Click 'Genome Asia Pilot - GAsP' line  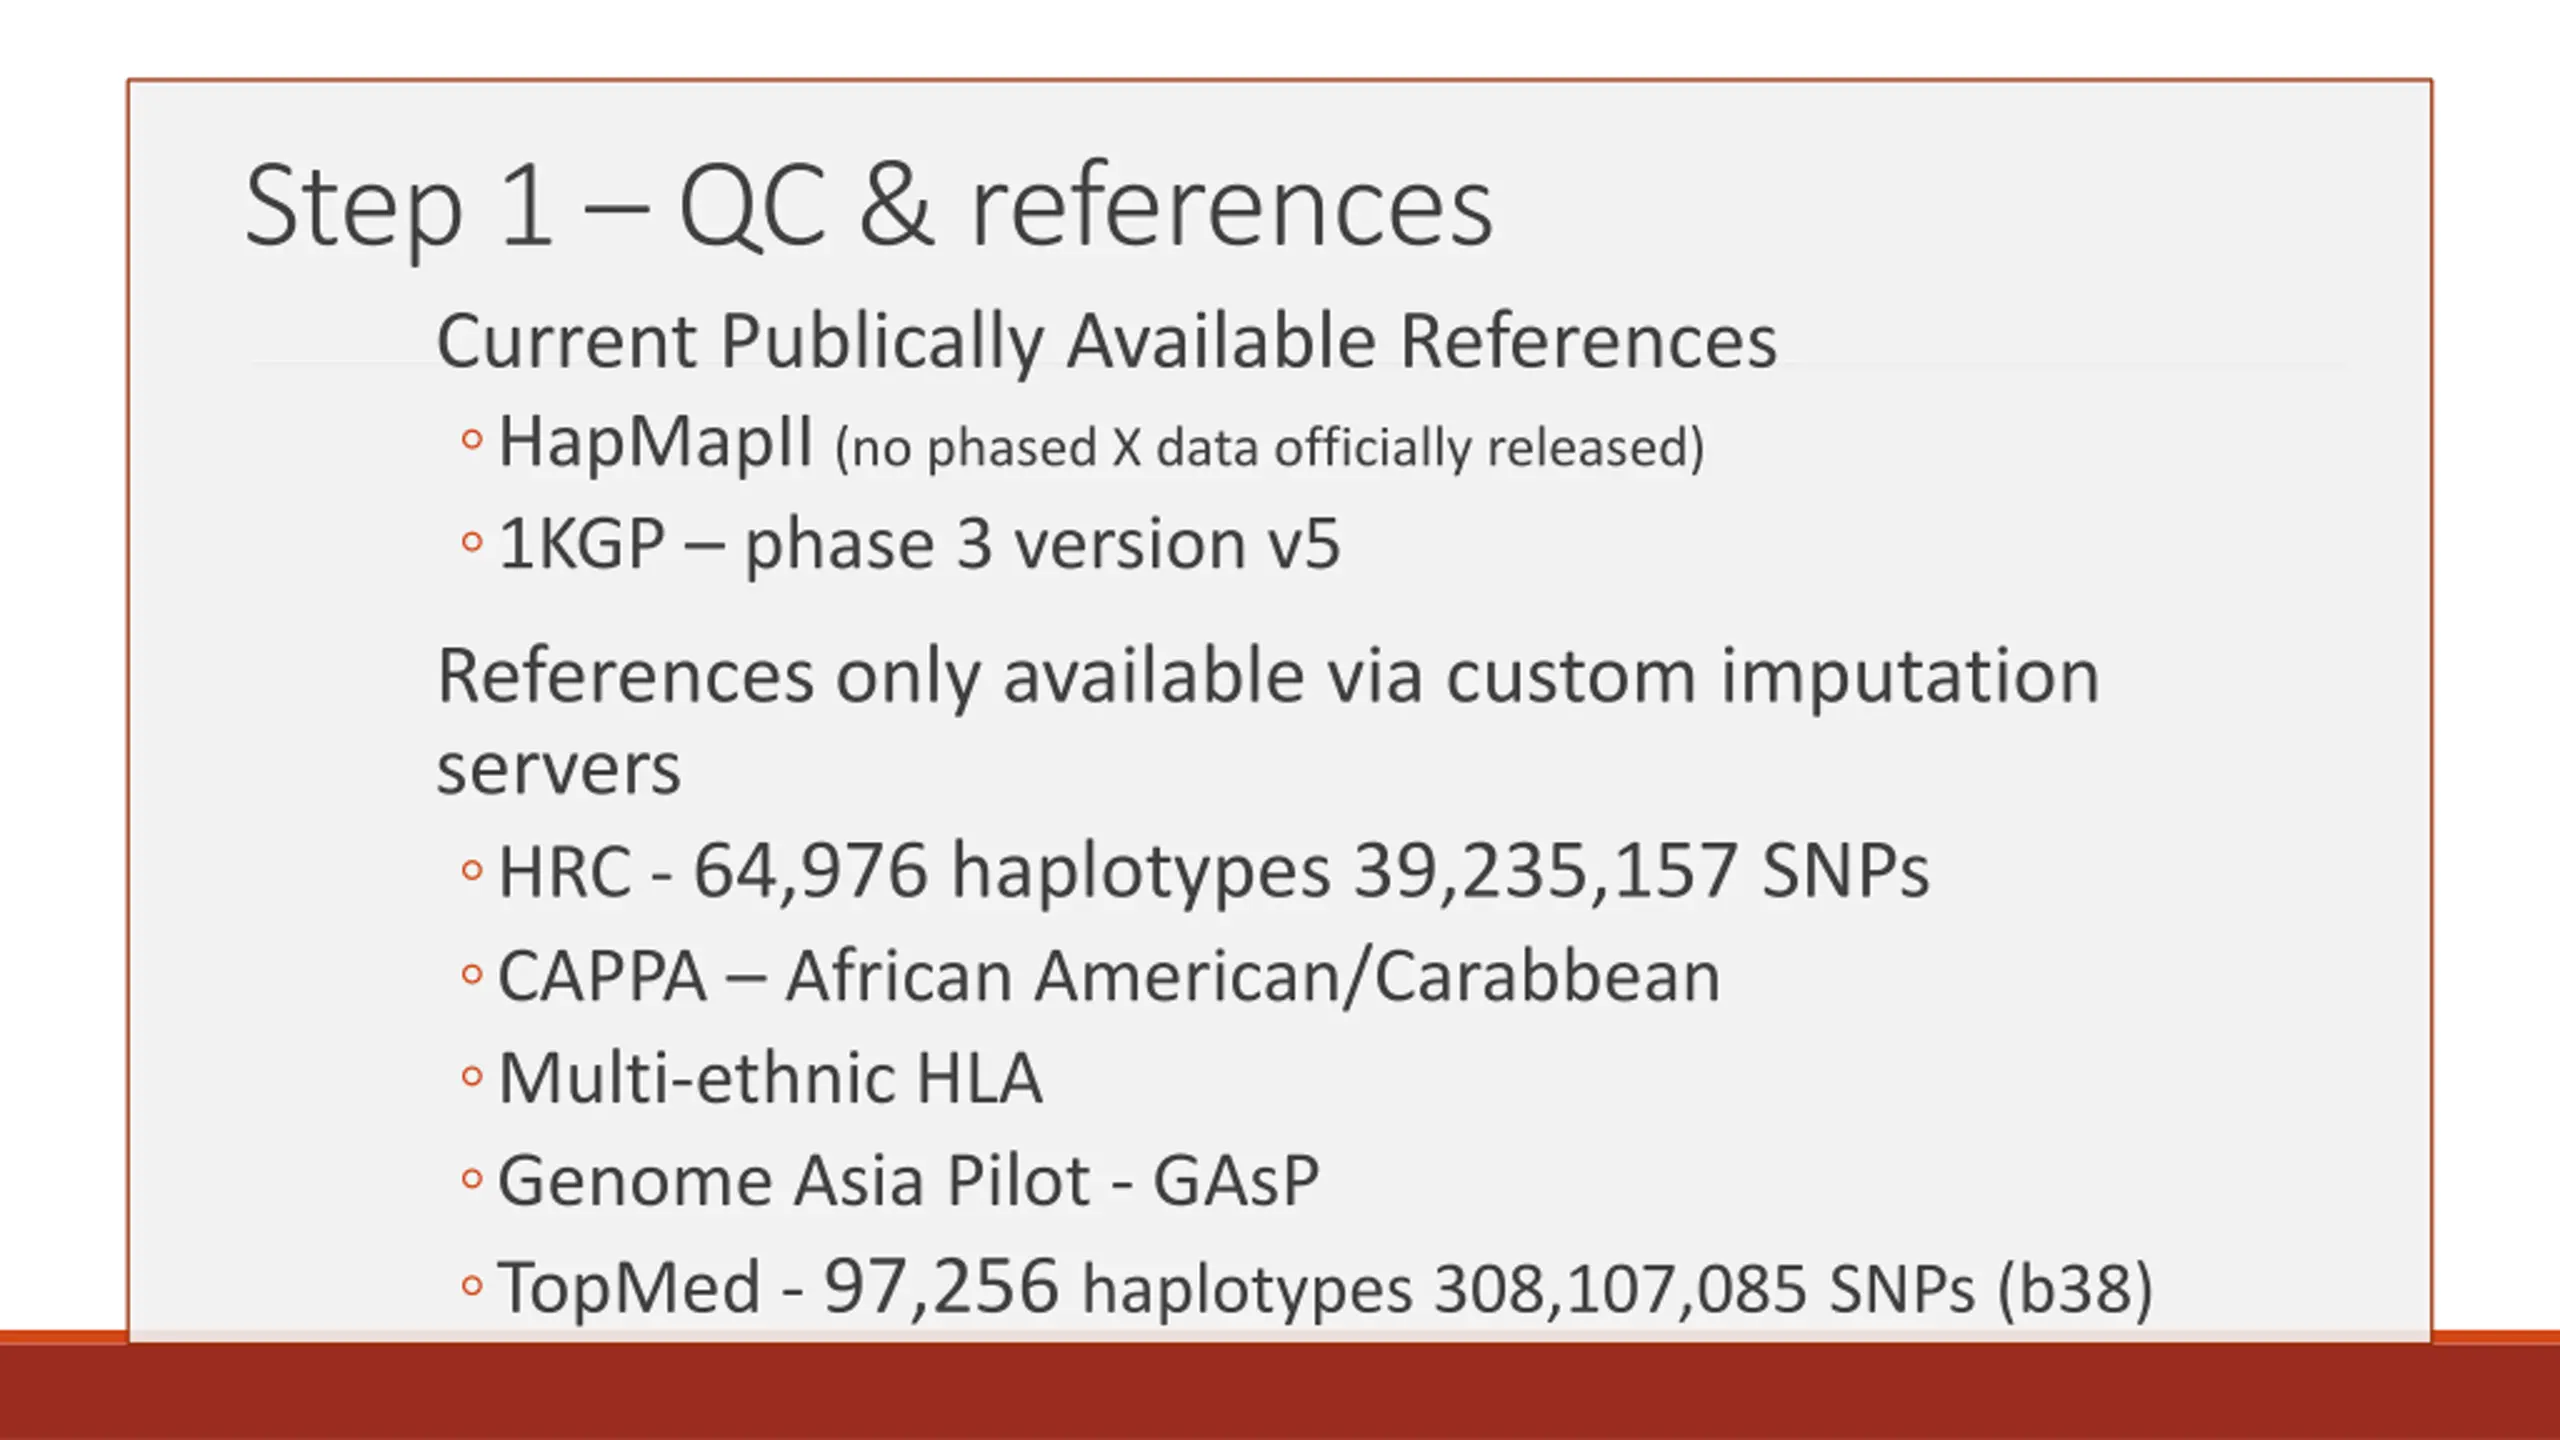(x=909, y=1181)
